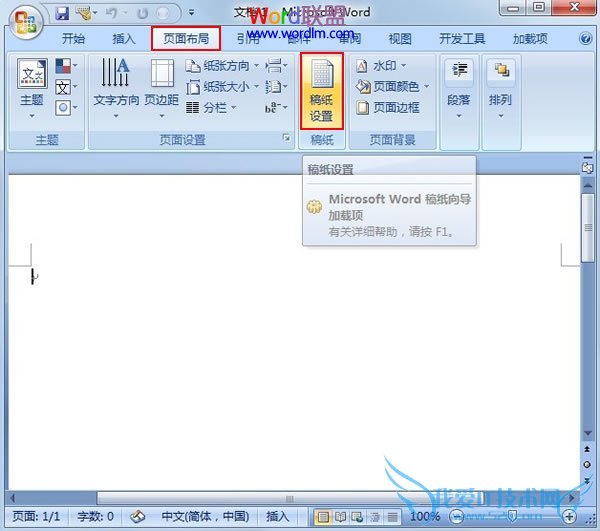Screen dimensions: 600x531
Task: Click the page number indicator 页面: 1/1
Action: [x=36, y=517]
